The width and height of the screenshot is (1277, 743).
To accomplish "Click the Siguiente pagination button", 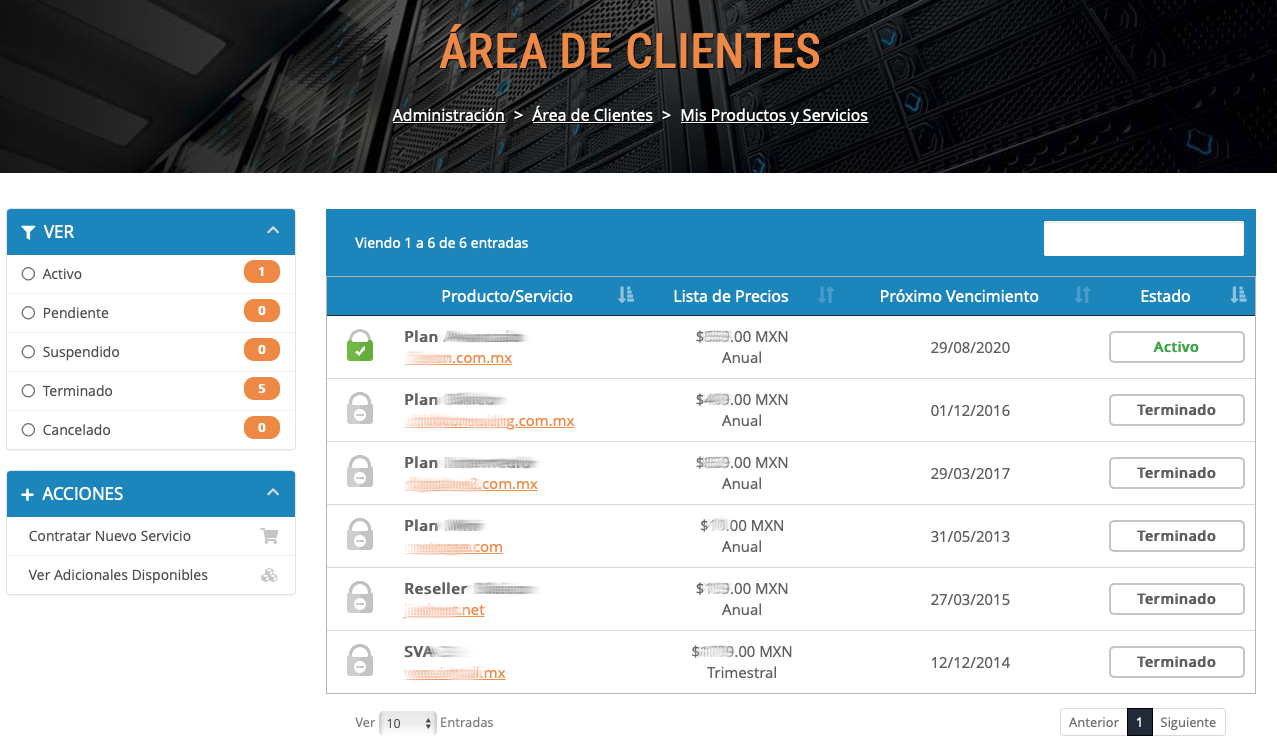I will click(x=1188, y=722).
